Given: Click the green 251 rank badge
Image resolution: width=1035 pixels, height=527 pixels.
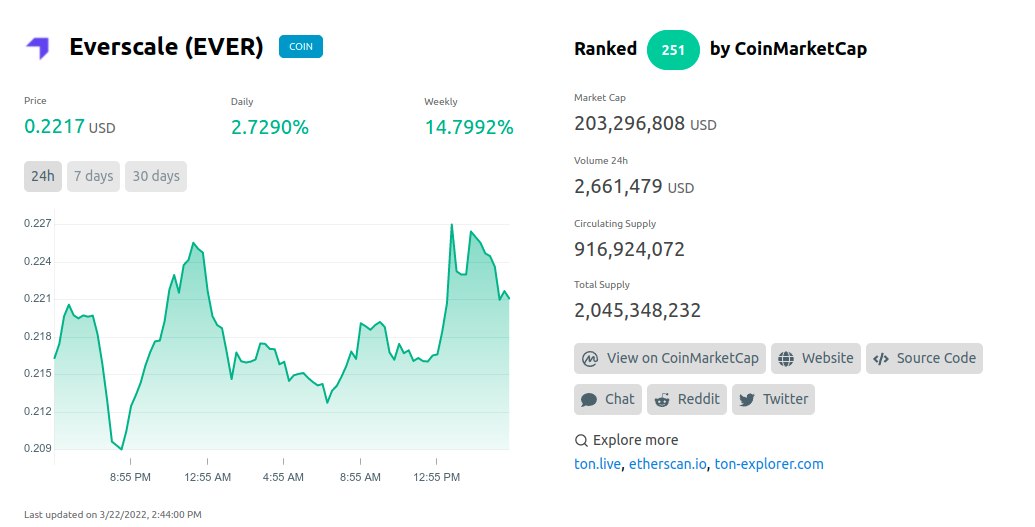Looking at the screenshot, I should coord(673,49).
